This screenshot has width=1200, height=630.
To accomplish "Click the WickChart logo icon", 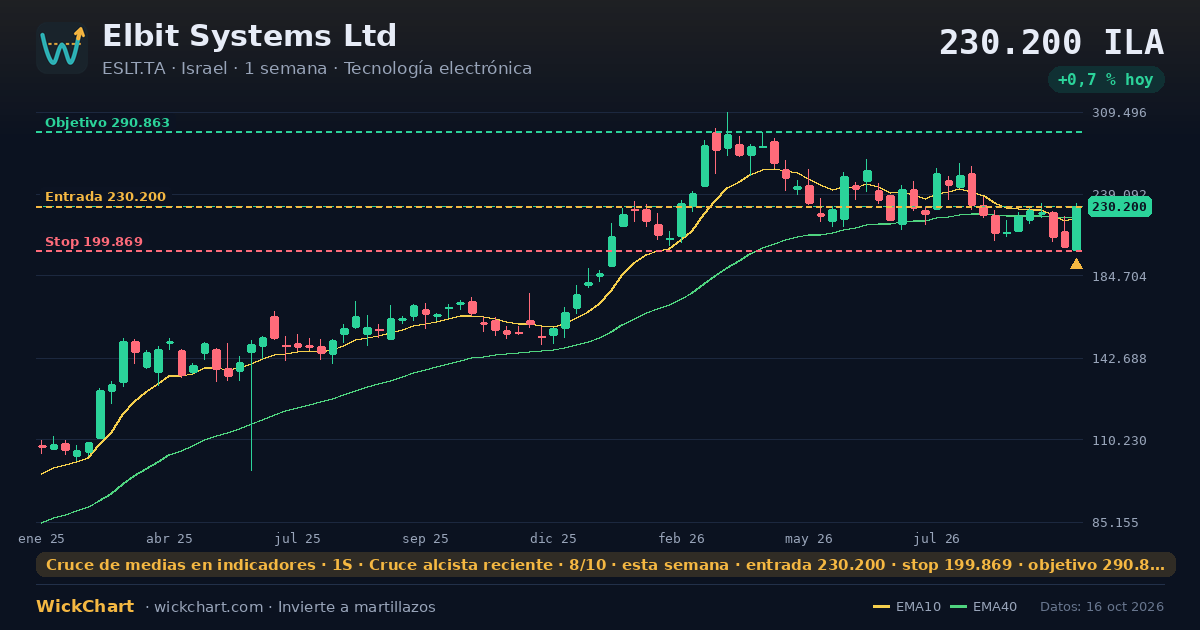I will 62,48.
